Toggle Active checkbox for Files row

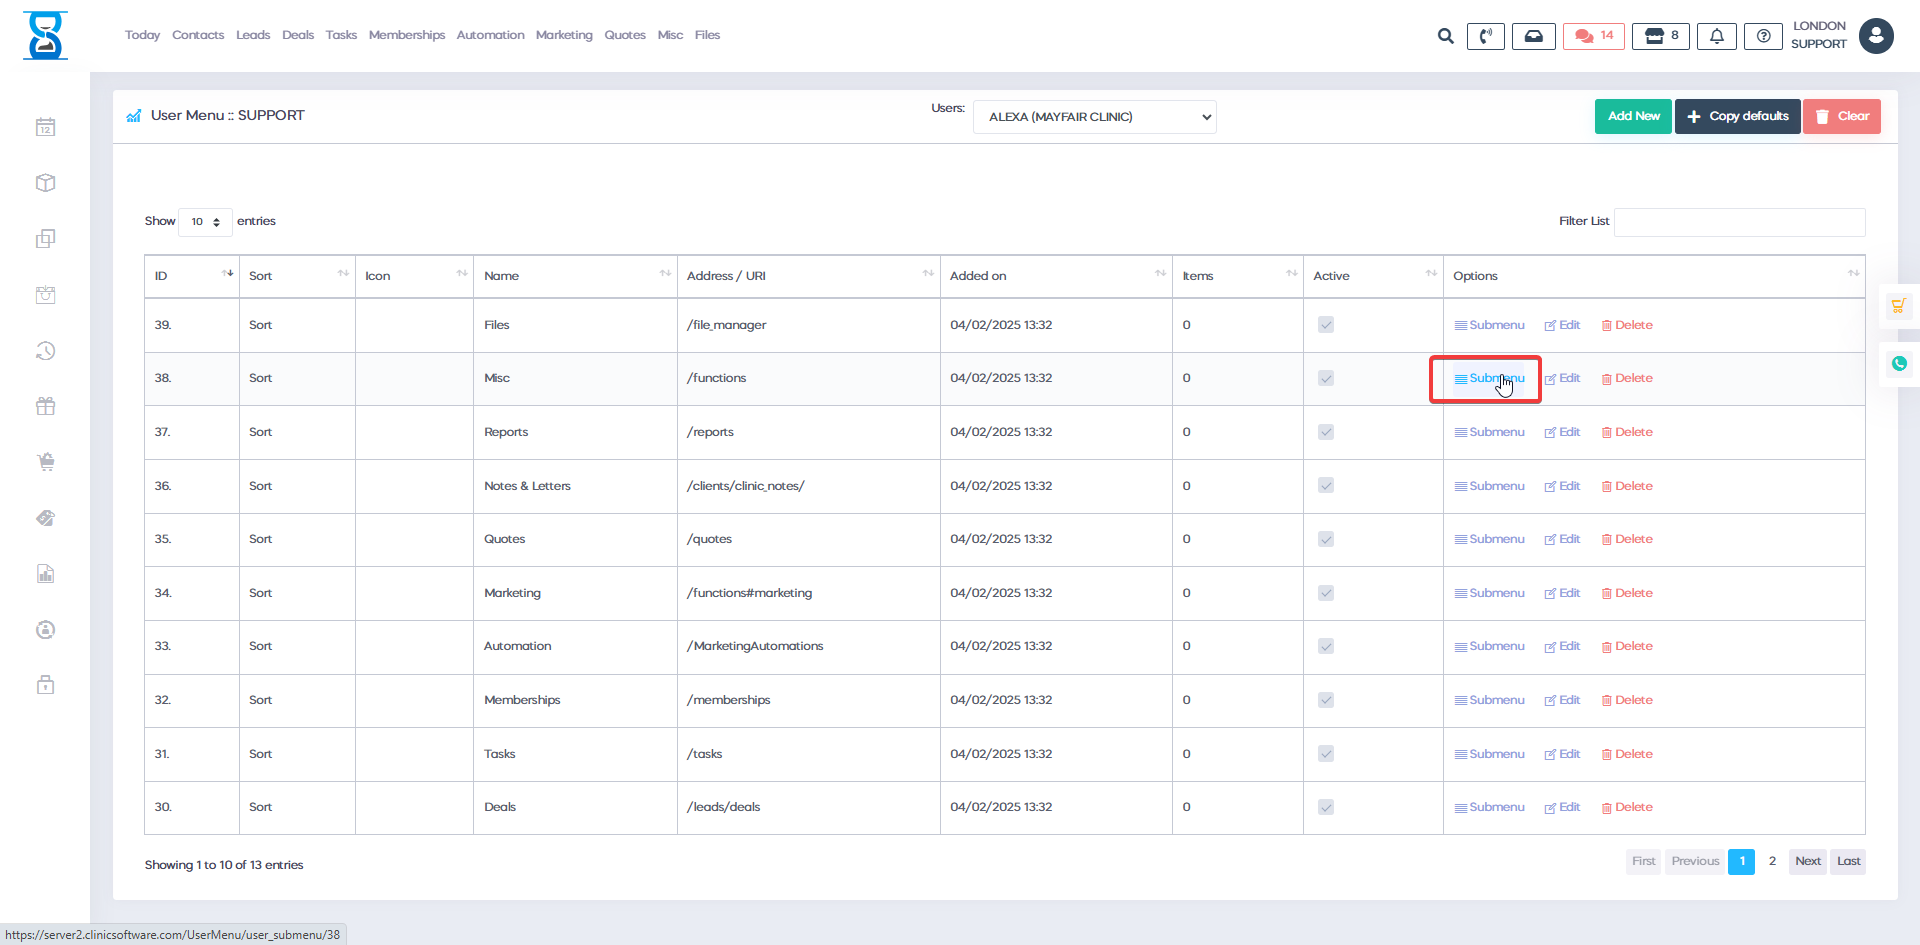tap(1326, 325)
